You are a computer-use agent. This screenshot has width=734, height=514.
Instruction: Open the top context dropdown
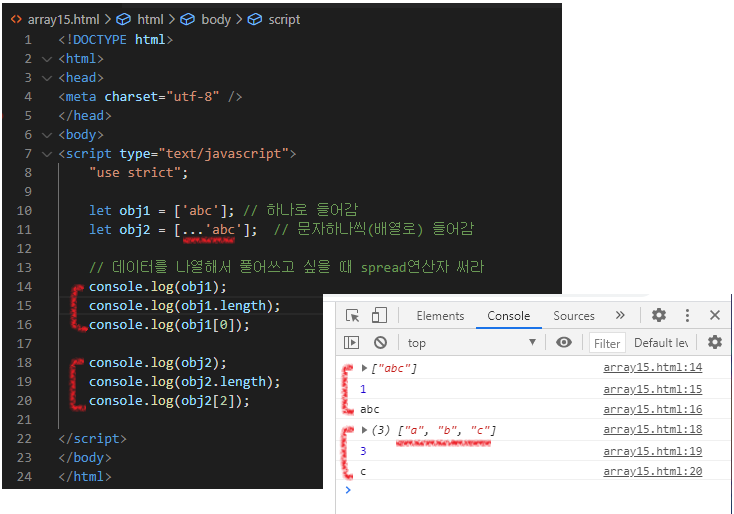click(x=471, y=343)
